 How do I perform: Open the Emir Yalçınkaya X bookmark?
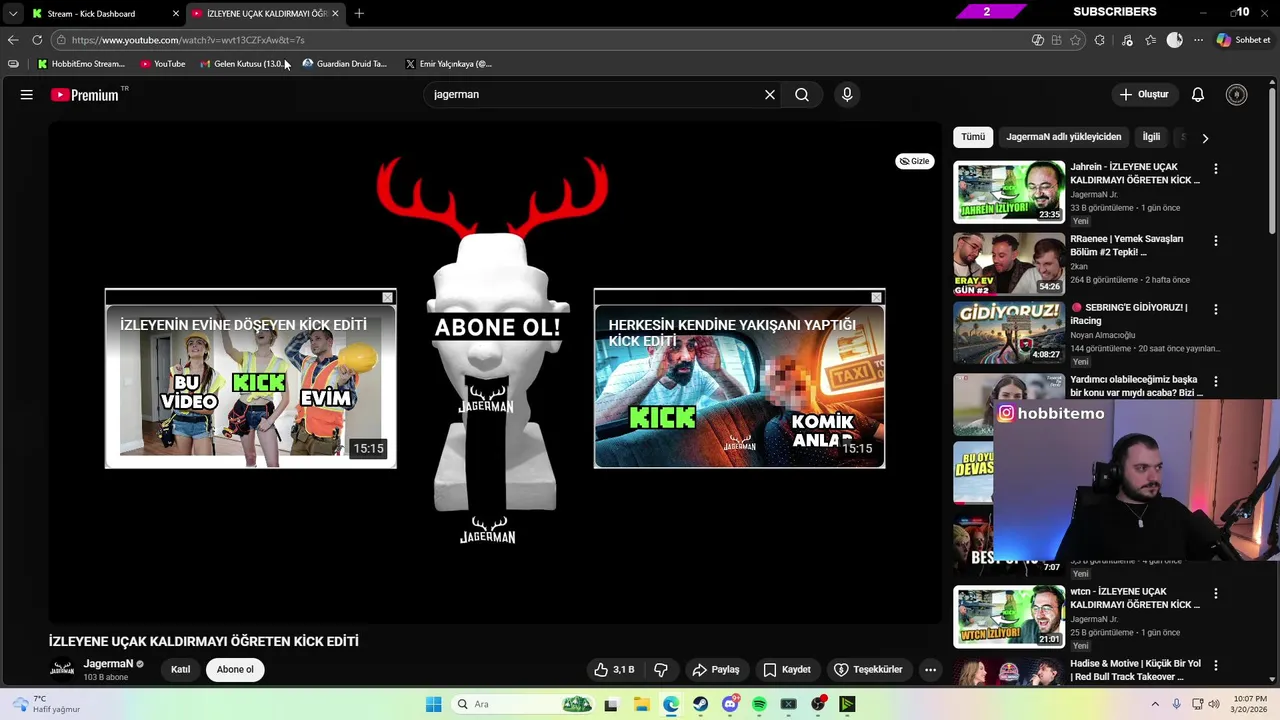(449, 64)
